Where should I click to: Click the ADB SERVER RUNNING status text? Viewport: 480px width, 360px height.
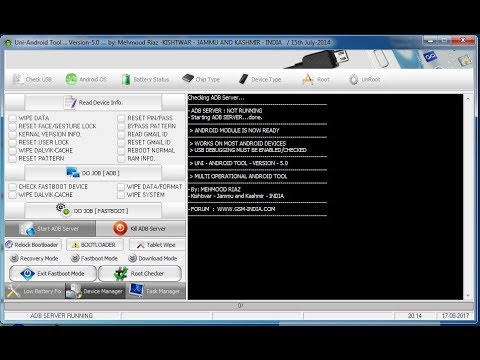click(x=61, y=315)
